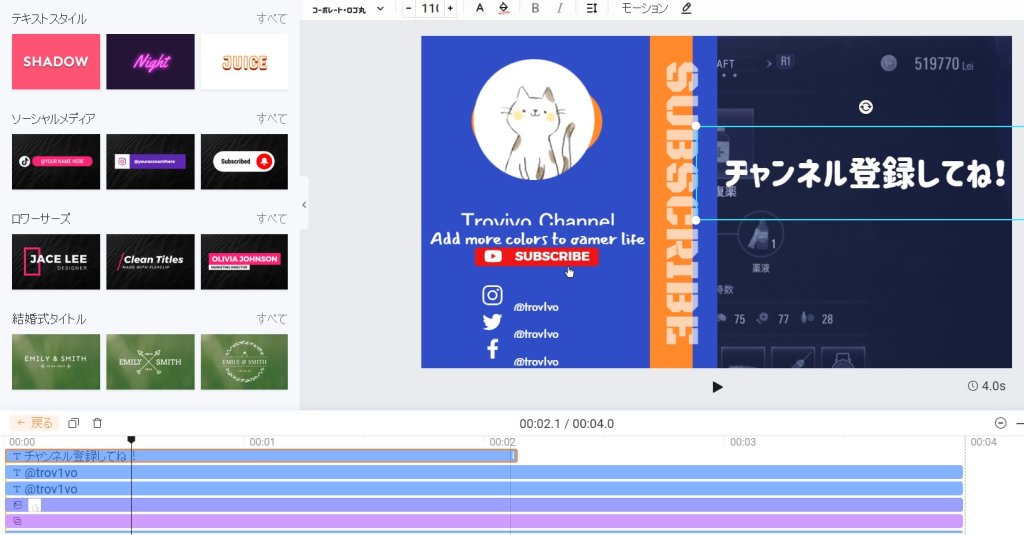Image resolution: width=1024 pixels, height=535 pixels.
Task: Toggle bold formatting in the text toolbar
Action: (x=535, y=8)
